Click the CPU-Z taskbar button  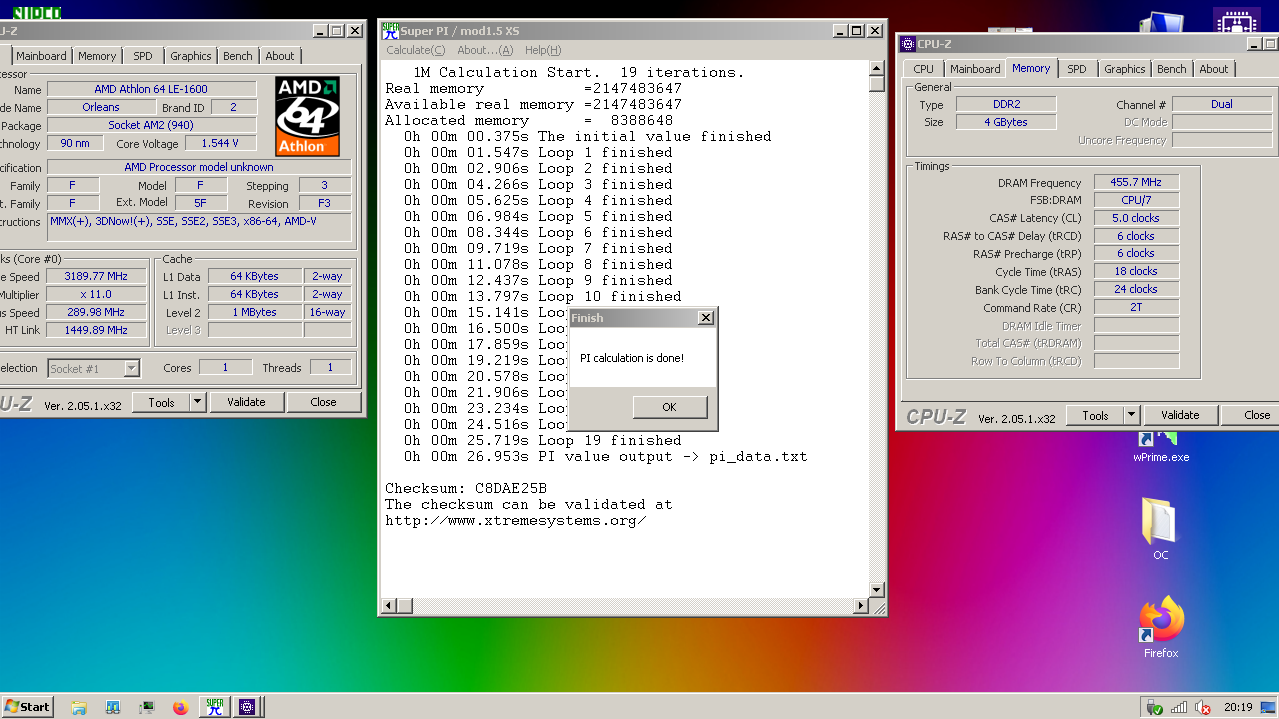pos(248,707)
